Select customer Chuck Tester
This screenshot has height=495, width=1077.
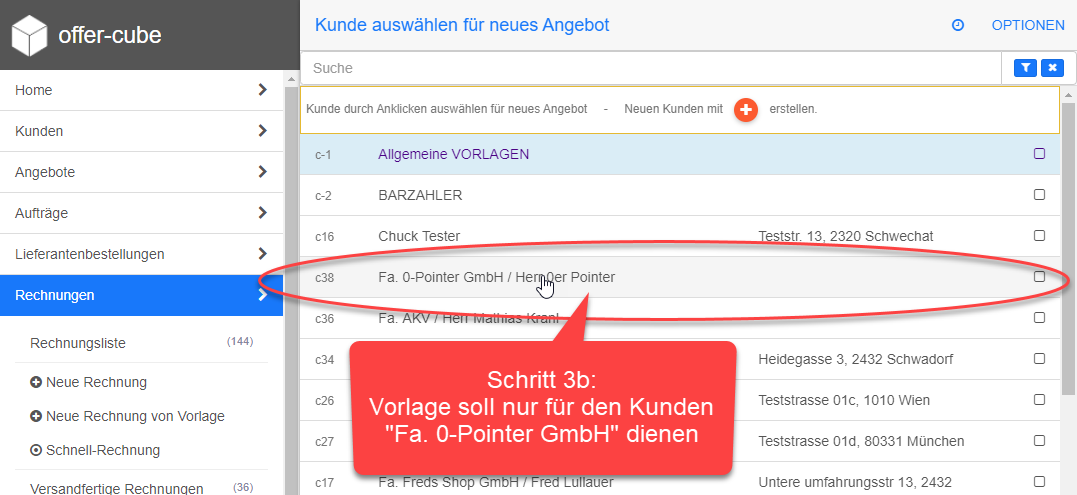pos(419,236)
